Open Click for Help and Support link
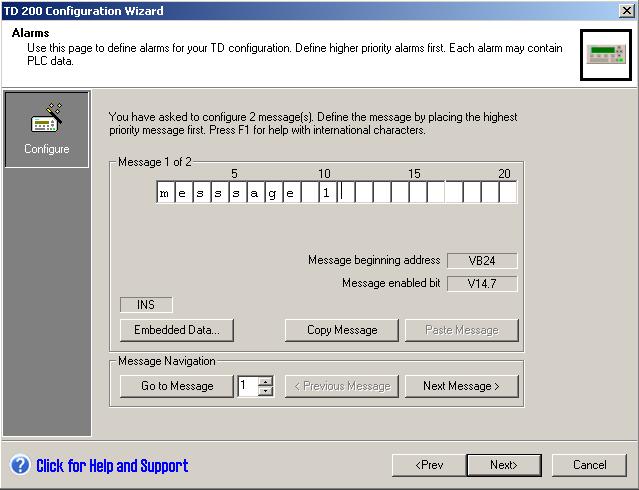 click(112, 466)
